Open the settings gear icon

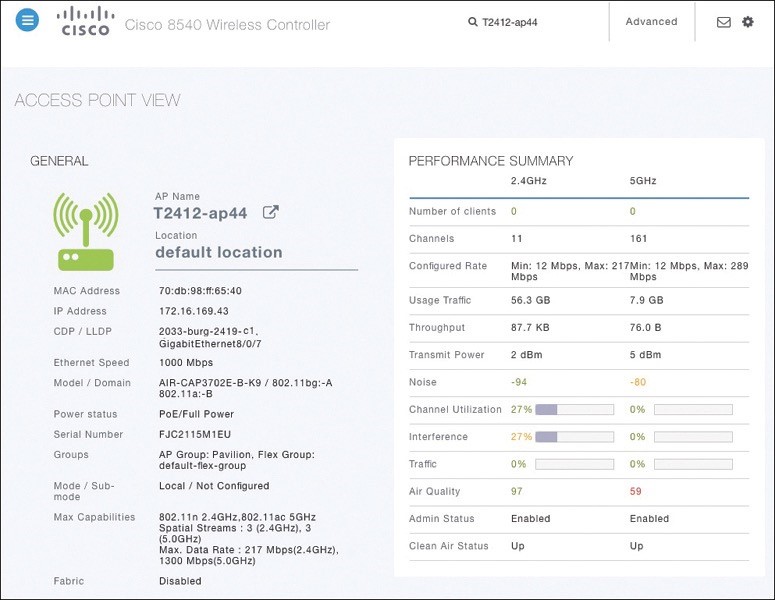[748, 22]
